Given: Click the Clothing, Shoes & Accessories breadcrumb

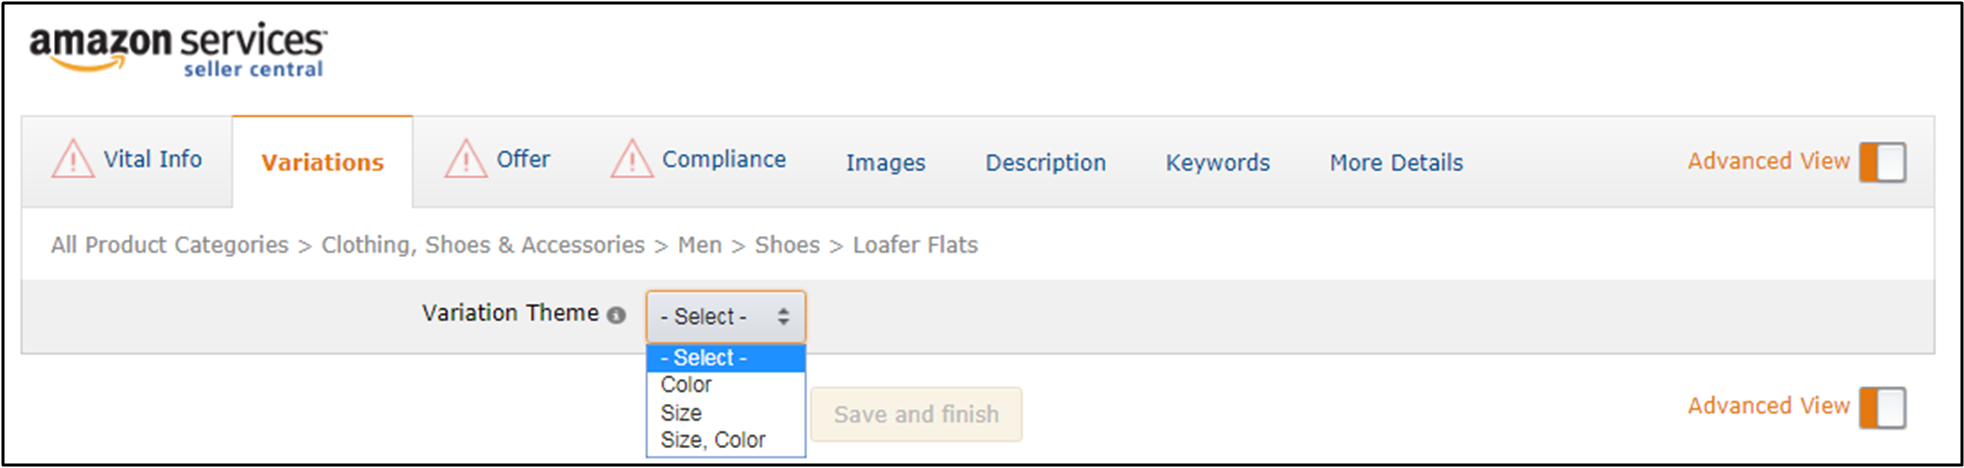Looking at the screenshot, I should click(482, 245).
